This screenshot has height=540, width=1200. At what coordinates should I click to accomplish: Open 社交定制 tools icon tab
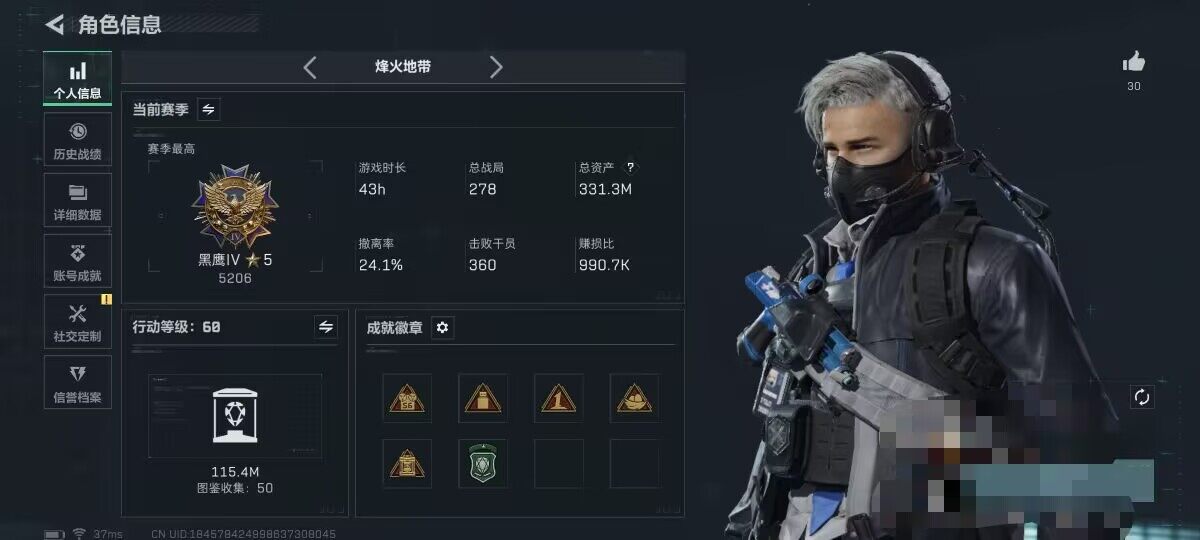point(77,322)
